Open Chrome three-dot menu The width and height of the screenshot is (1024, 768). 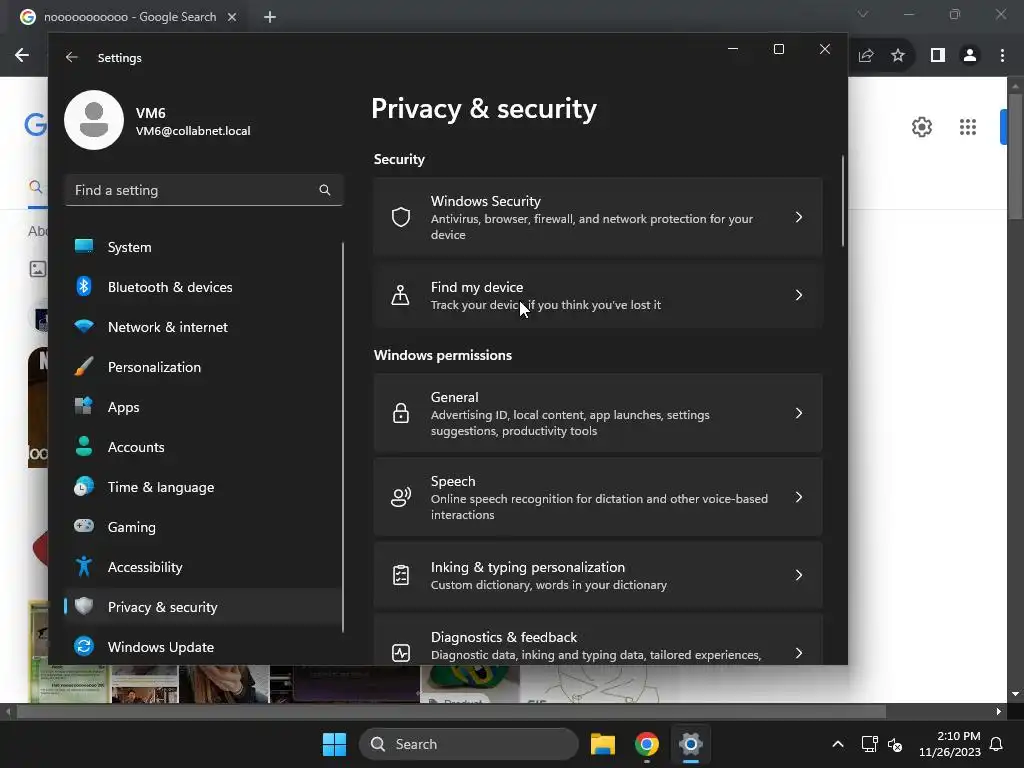pos(1002,56)
